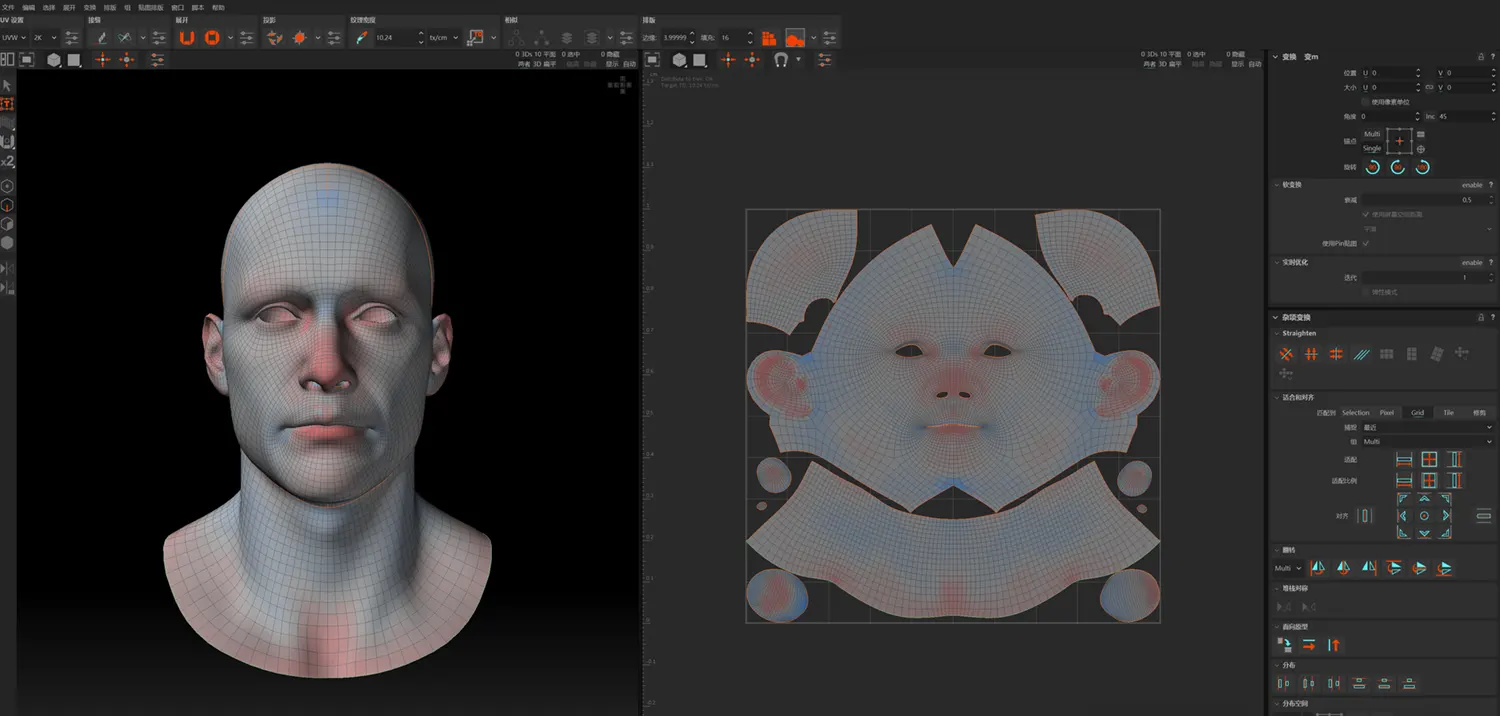Click the align-top arrow icon
Screen dimensions: 1500x716
pyautogui.click(x=1424, y=499)
